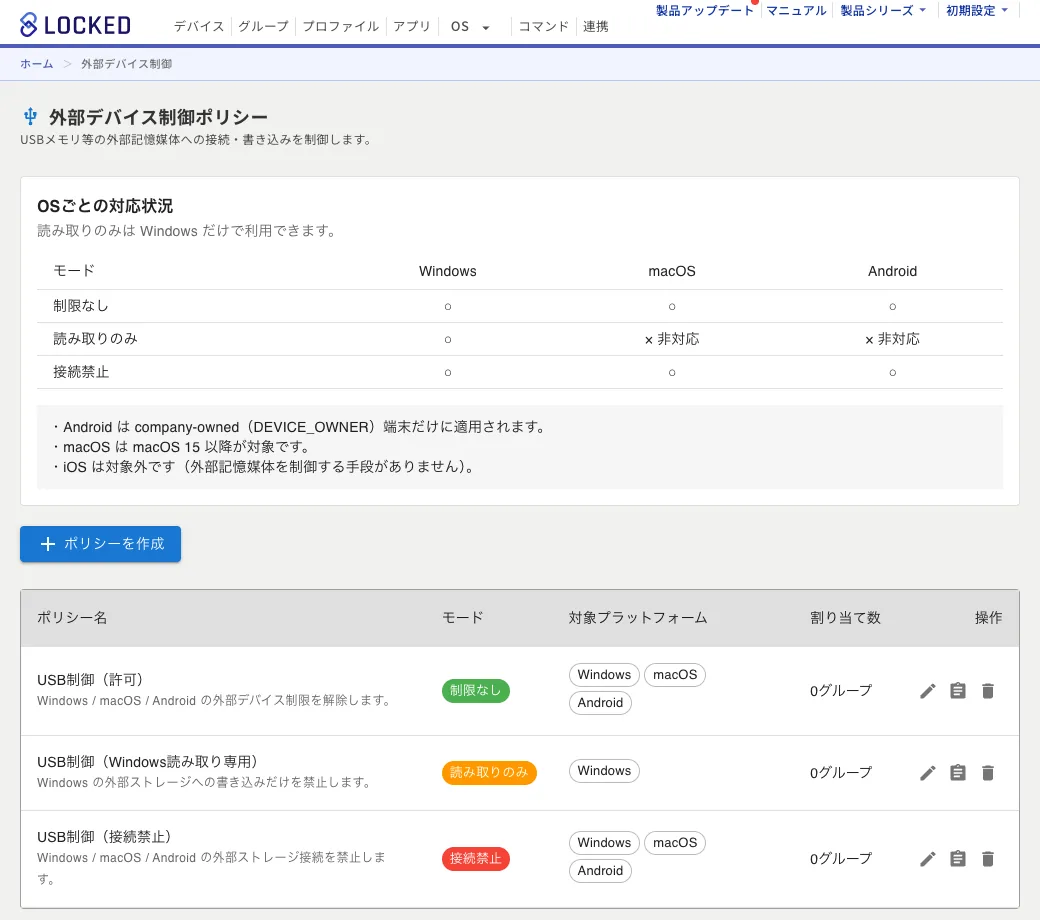The image size is (1040, 920).
Task: Edit the USB制御（Windows読み取り専用）policy
Action: tap(927, 773)
